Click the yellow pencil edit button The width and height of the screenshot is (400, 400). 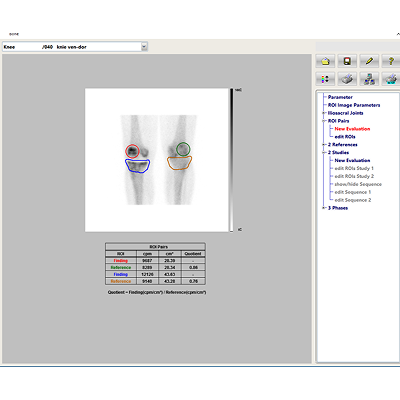tap(369, 61)
